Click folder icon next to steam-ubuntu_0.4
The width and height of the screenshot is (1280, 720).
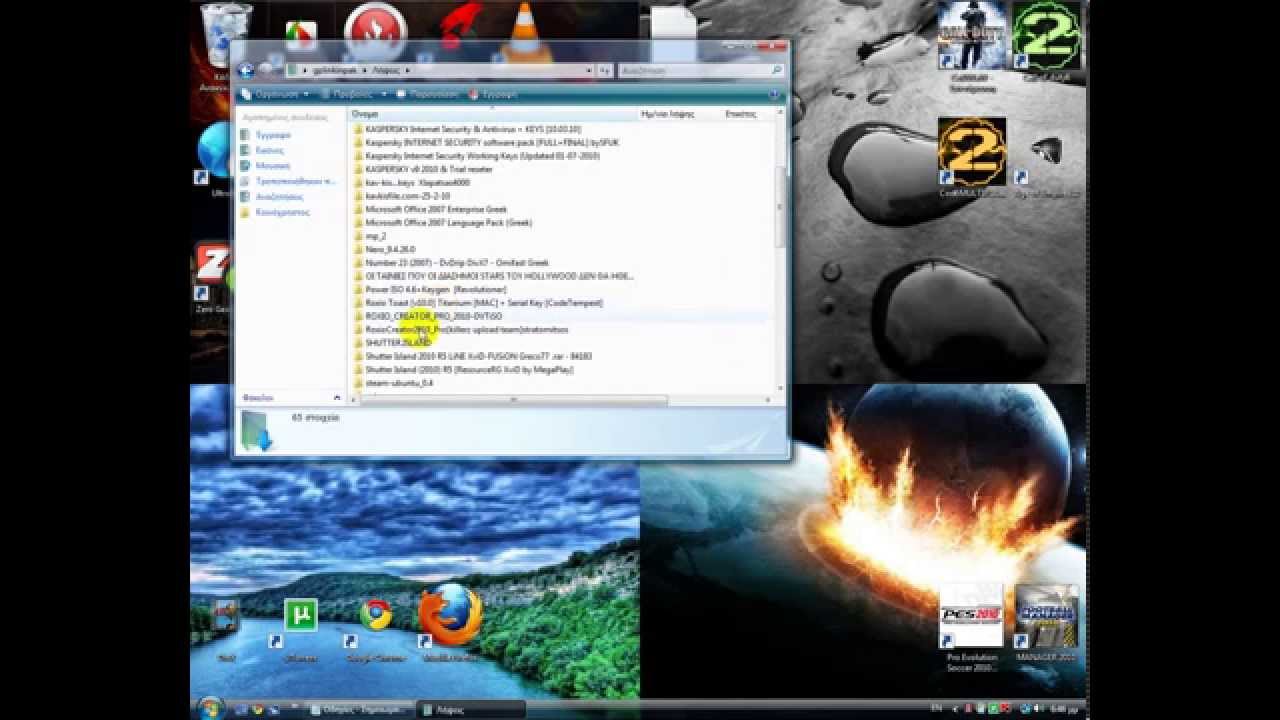358,383
